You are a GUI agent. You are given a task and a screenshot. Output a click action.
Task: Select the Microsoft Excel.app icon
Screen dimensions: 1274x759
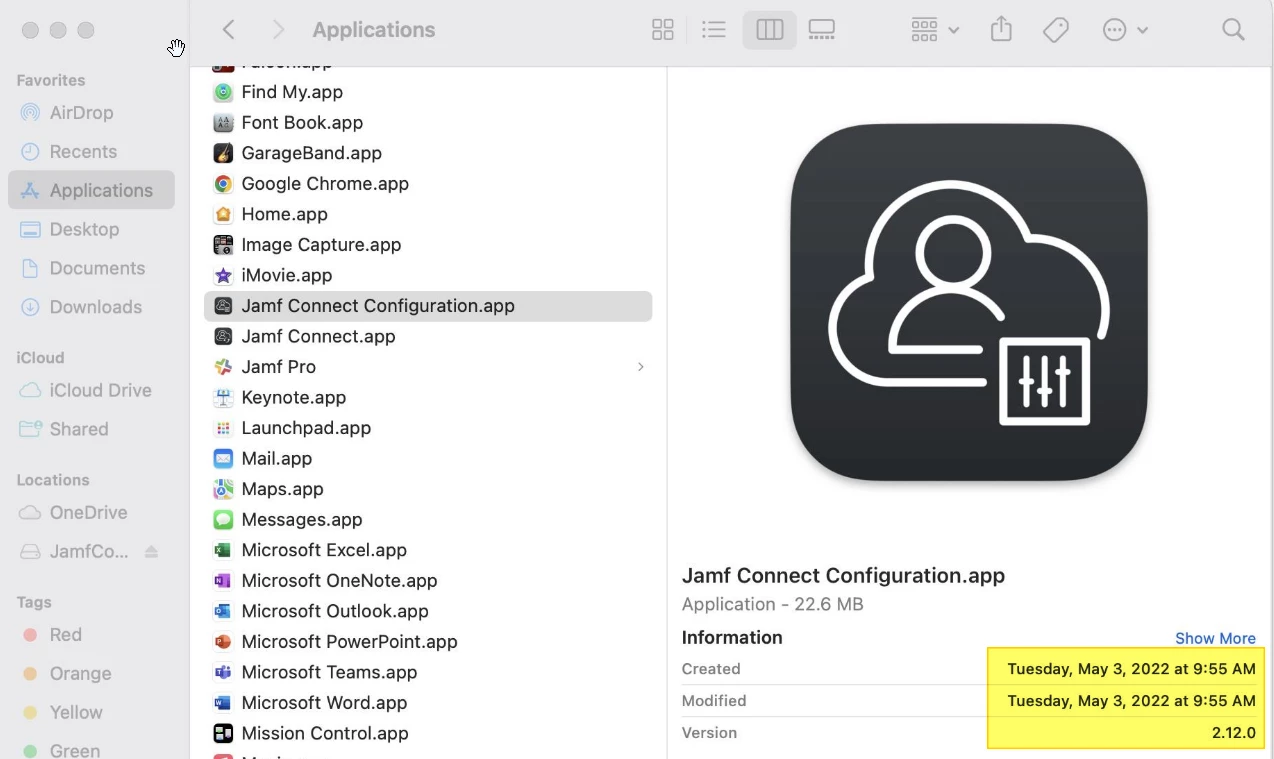[x=223, y=550]
